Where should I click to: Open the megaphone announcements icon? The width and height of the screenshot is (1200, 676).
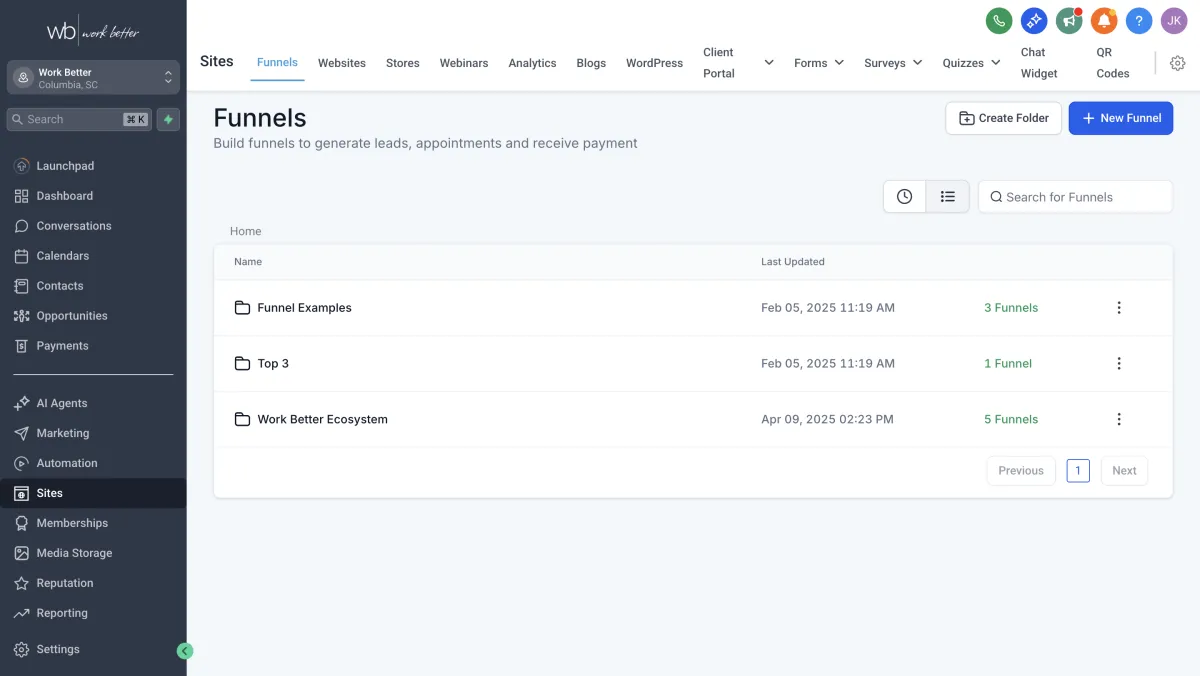[1069, 21]
